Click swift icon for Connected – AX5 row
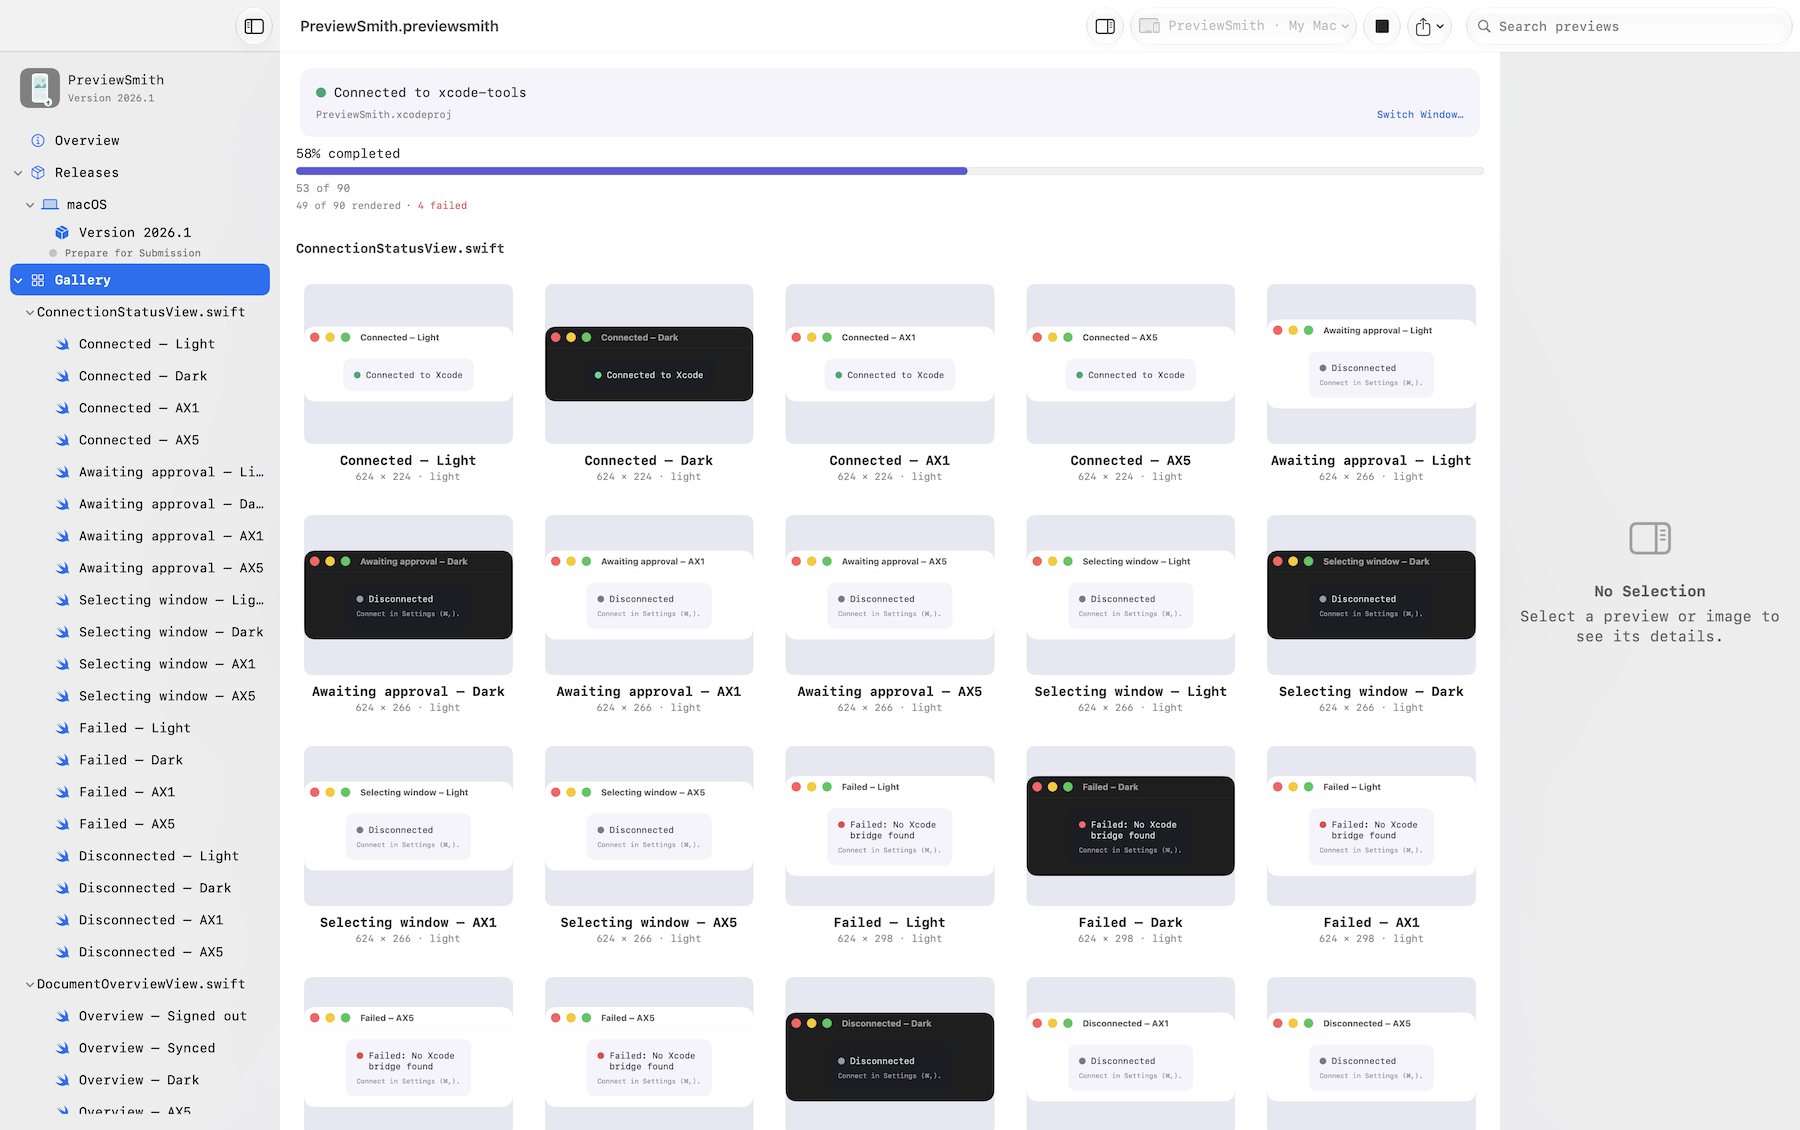 [62, 440]
